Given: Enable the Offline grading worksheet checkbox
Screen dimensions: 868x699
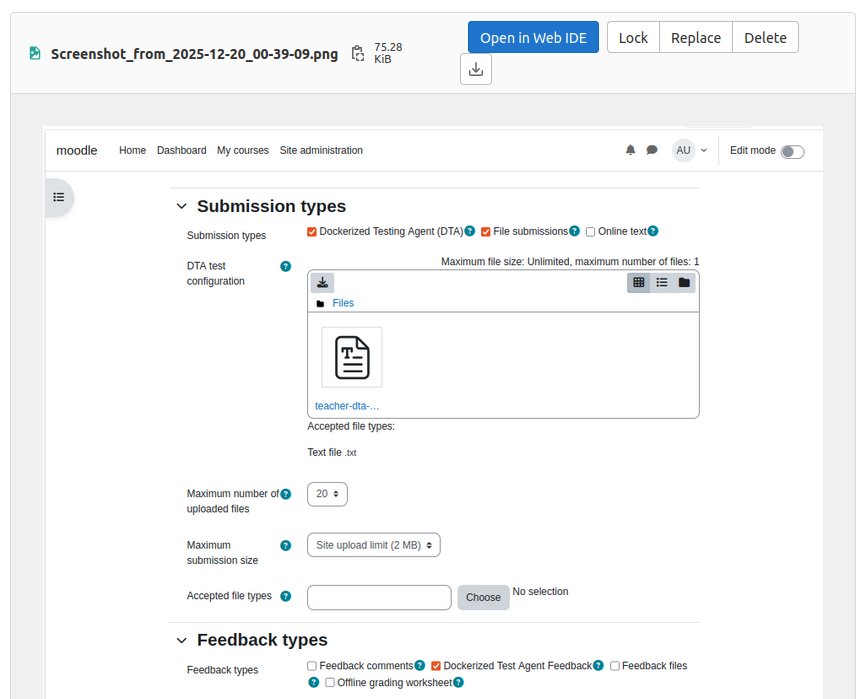Looking at the screenshot, I should point(330,682).
